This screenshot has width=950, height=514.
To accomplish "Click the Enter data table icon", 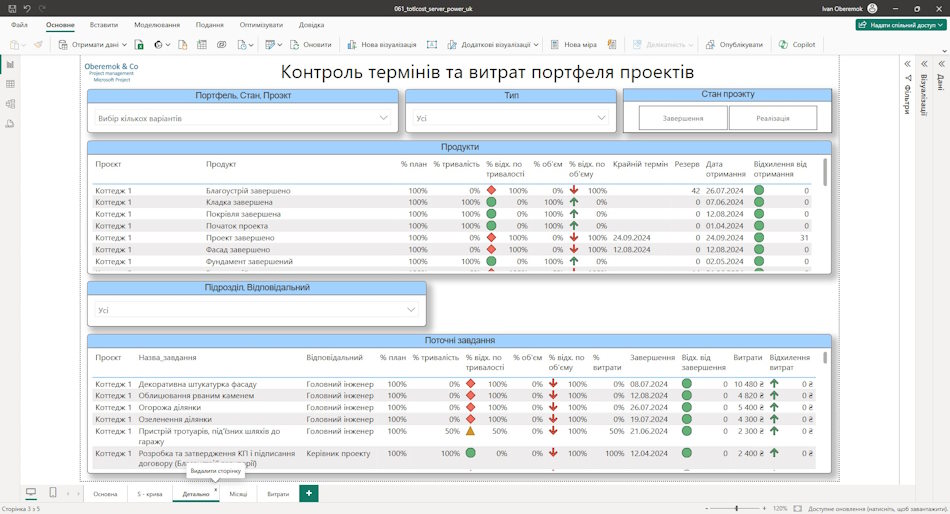I will [x=202, y=44].
